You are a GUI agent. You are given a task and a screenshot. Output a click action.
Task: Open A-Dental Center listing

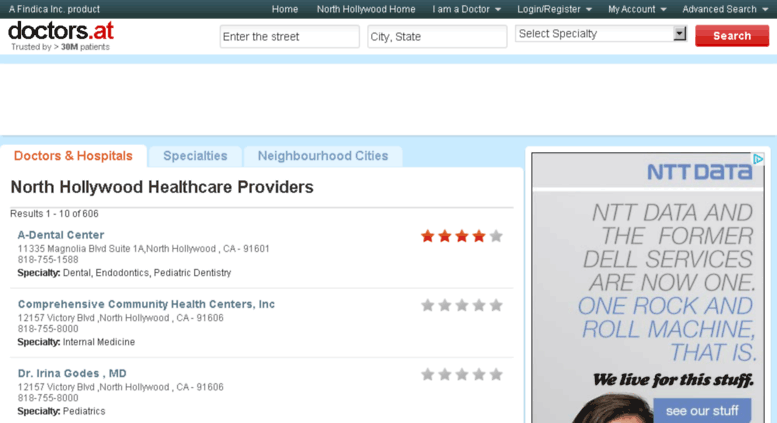[61, 235]
